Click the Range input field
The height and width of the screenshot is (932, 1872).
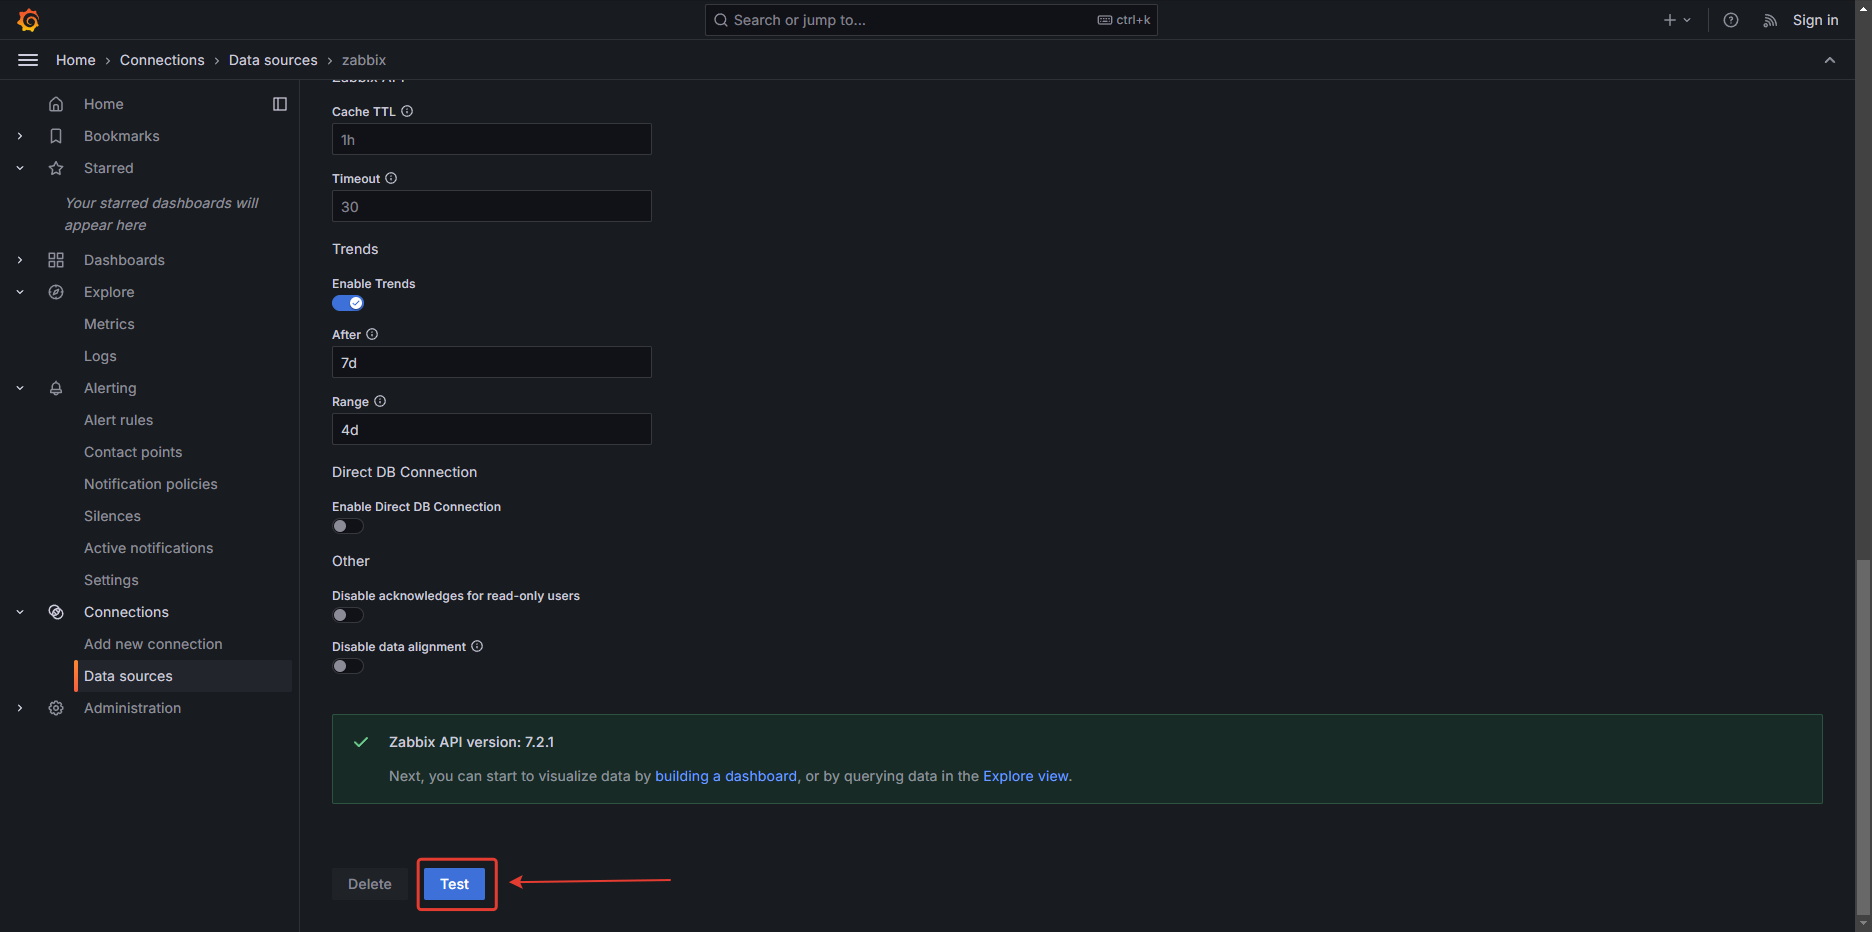tap(492, 429)
